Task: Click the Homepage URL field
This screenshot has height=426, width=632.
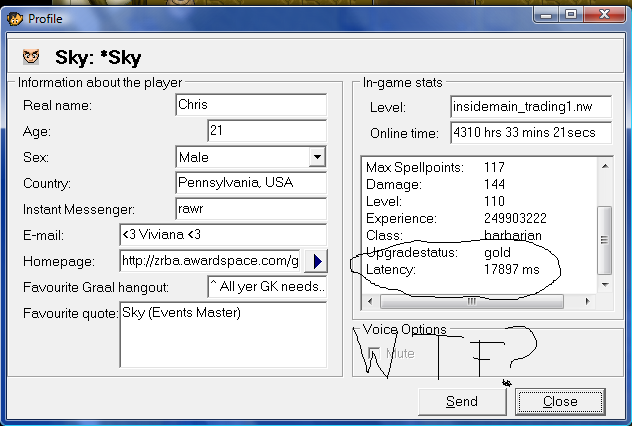Action: coord(208,261)
